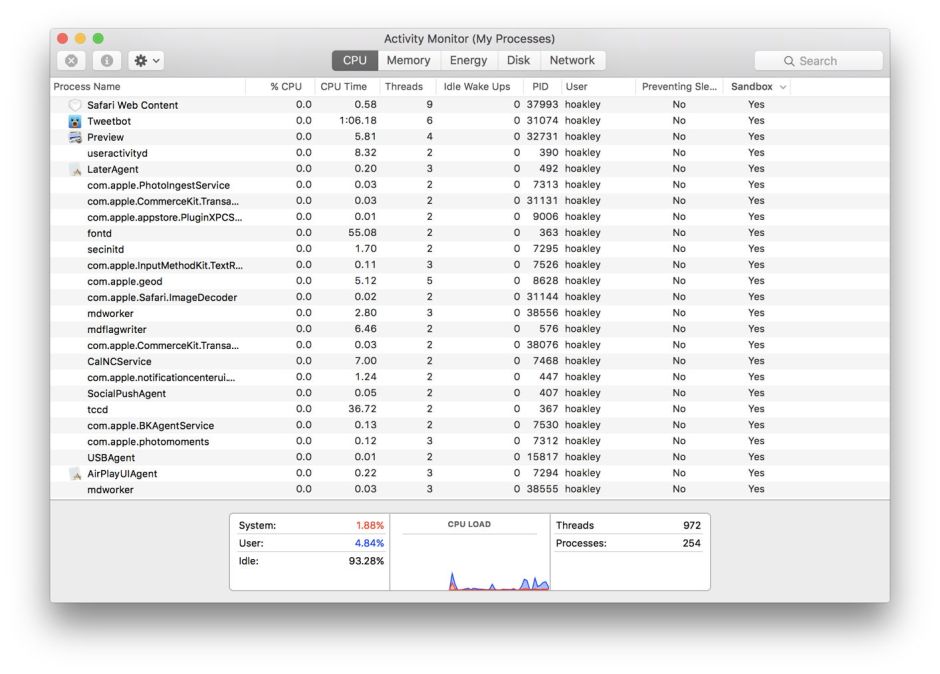The width and height of the screenshot is (940, 674).
Task: Click the LaterAgent process icon
Action: point(75,168)
